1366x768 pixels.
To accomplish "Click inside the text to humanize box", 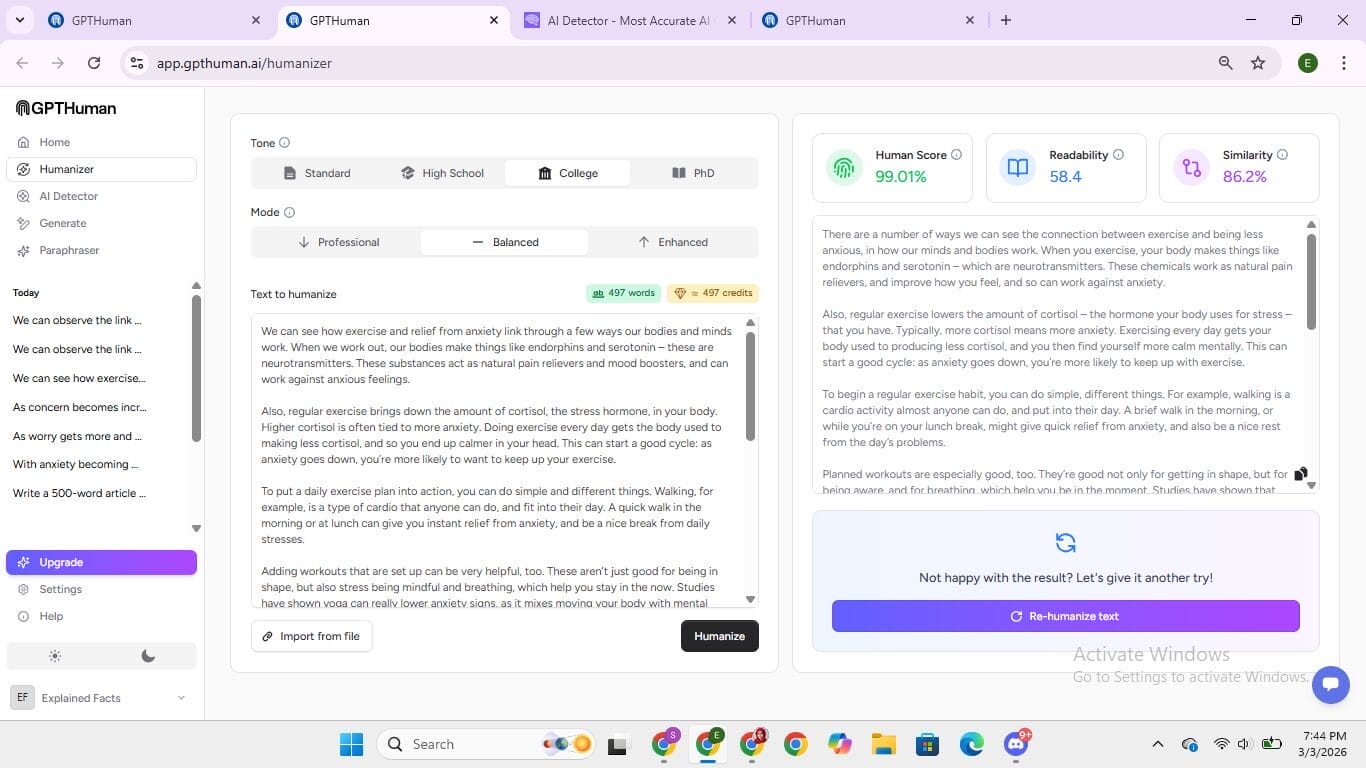I will tap(497, 460).
